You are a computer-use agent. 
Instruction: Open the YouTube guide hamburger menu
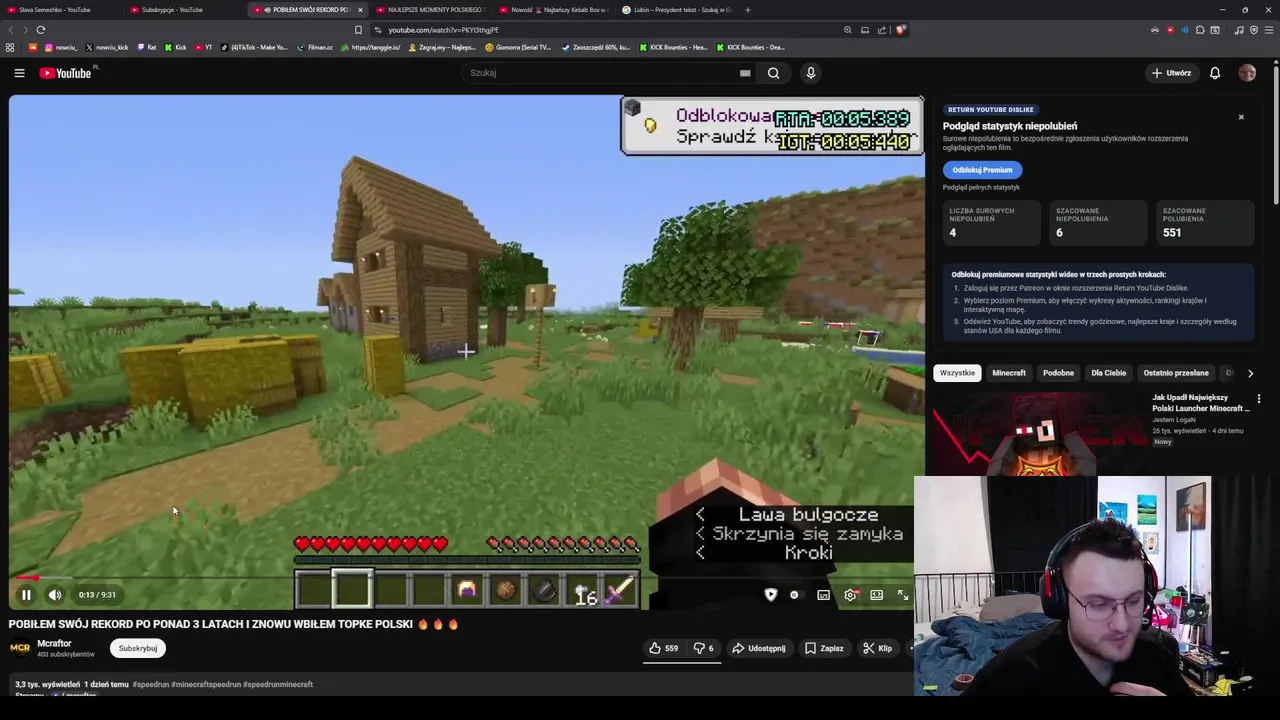(19, 73)
